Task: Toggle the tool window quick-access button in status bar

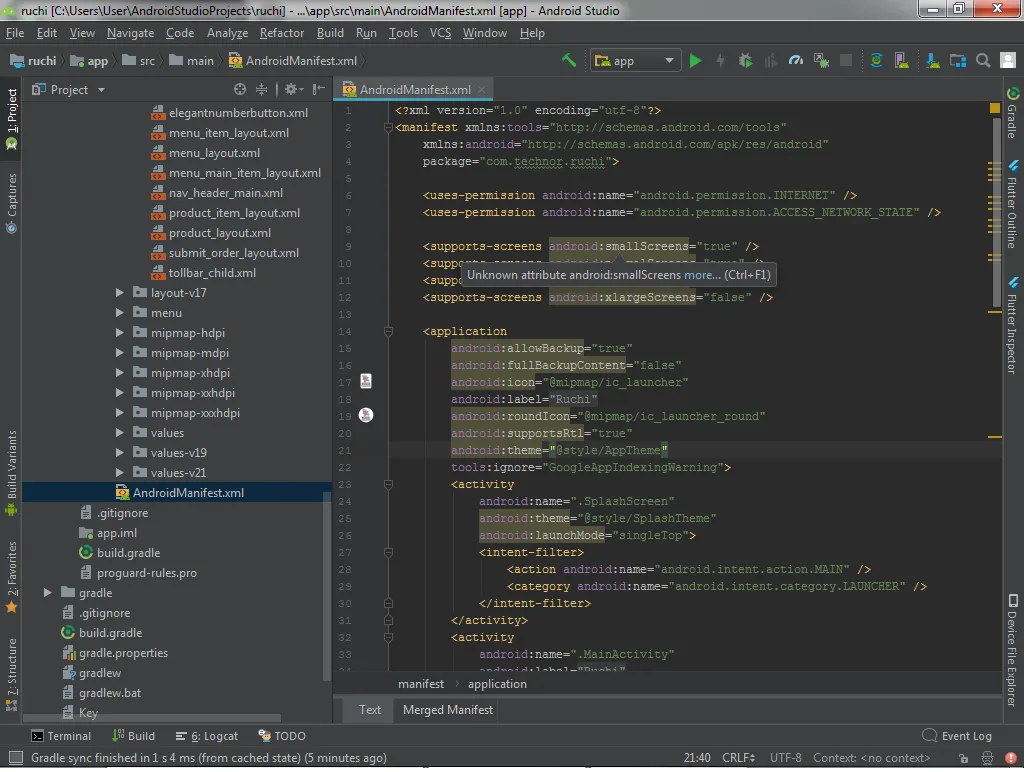Action: tap(15, 758)
